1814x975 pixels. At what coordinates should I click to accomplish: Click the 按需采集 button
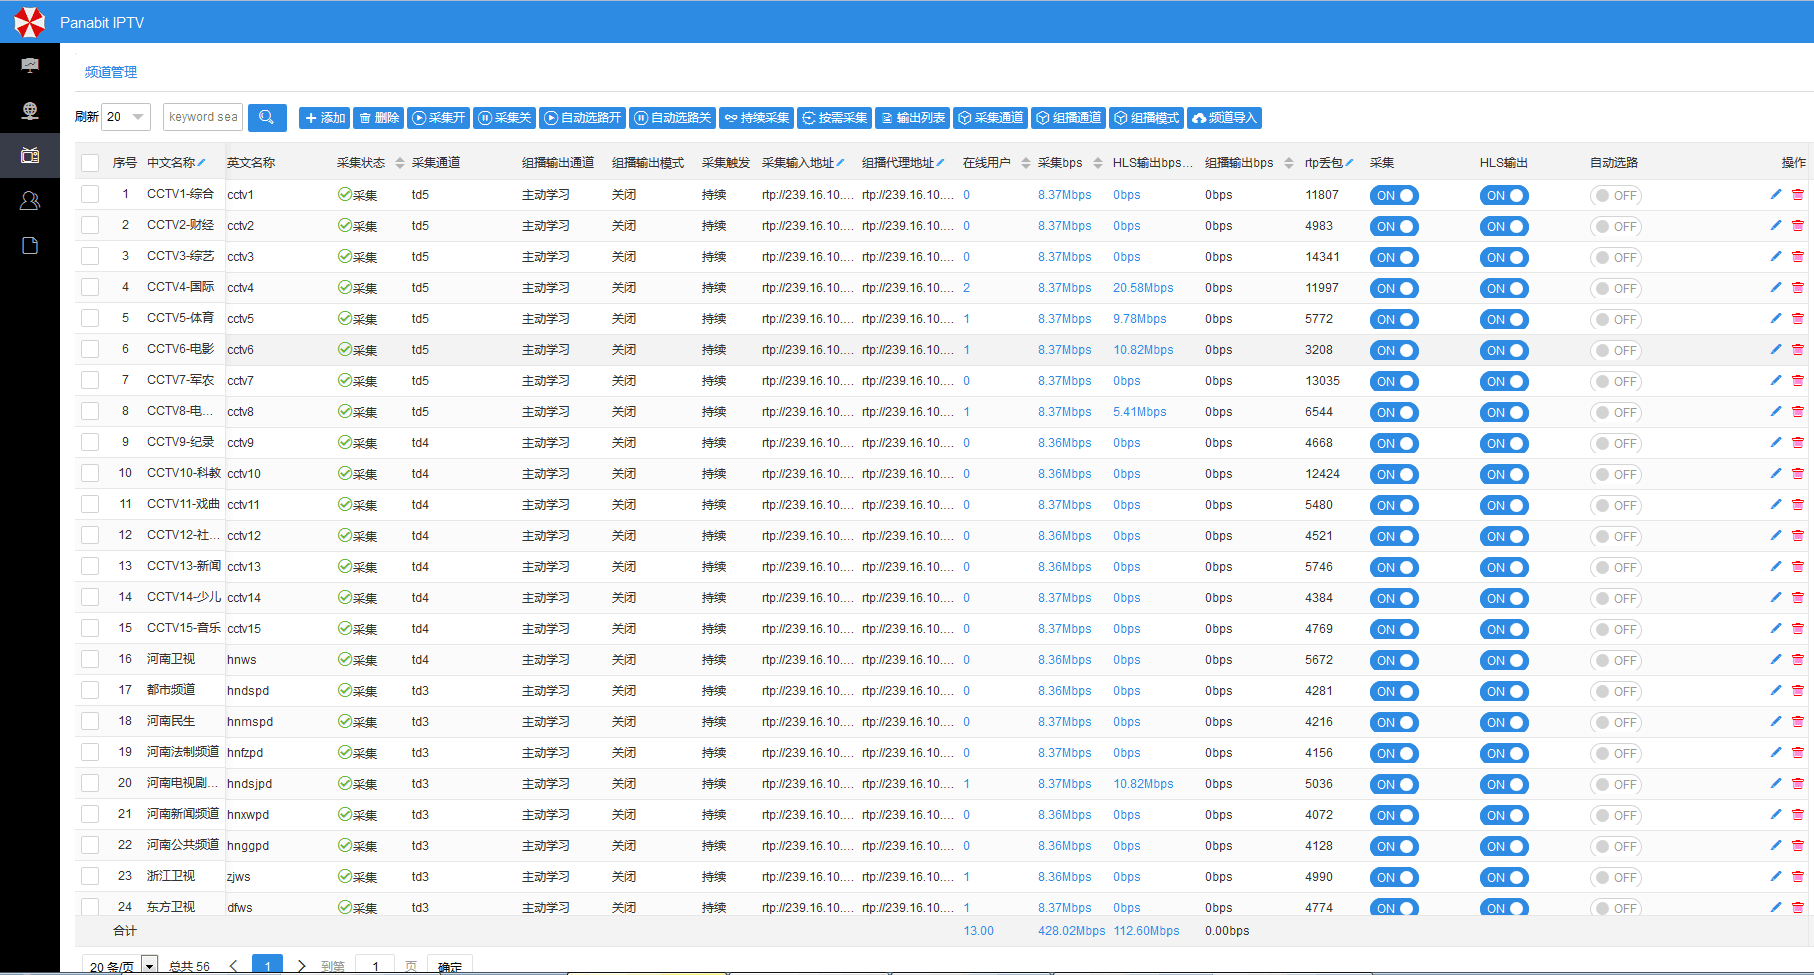click(x=835, y=118)
